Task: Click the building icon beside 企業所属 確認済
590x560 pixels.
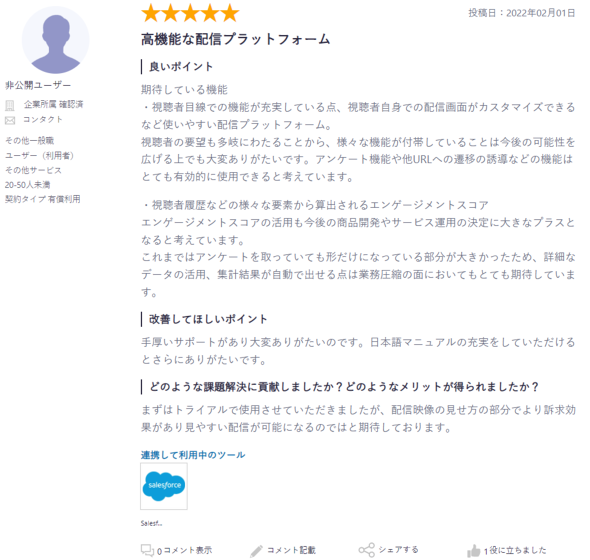Action: pos(10,106)
